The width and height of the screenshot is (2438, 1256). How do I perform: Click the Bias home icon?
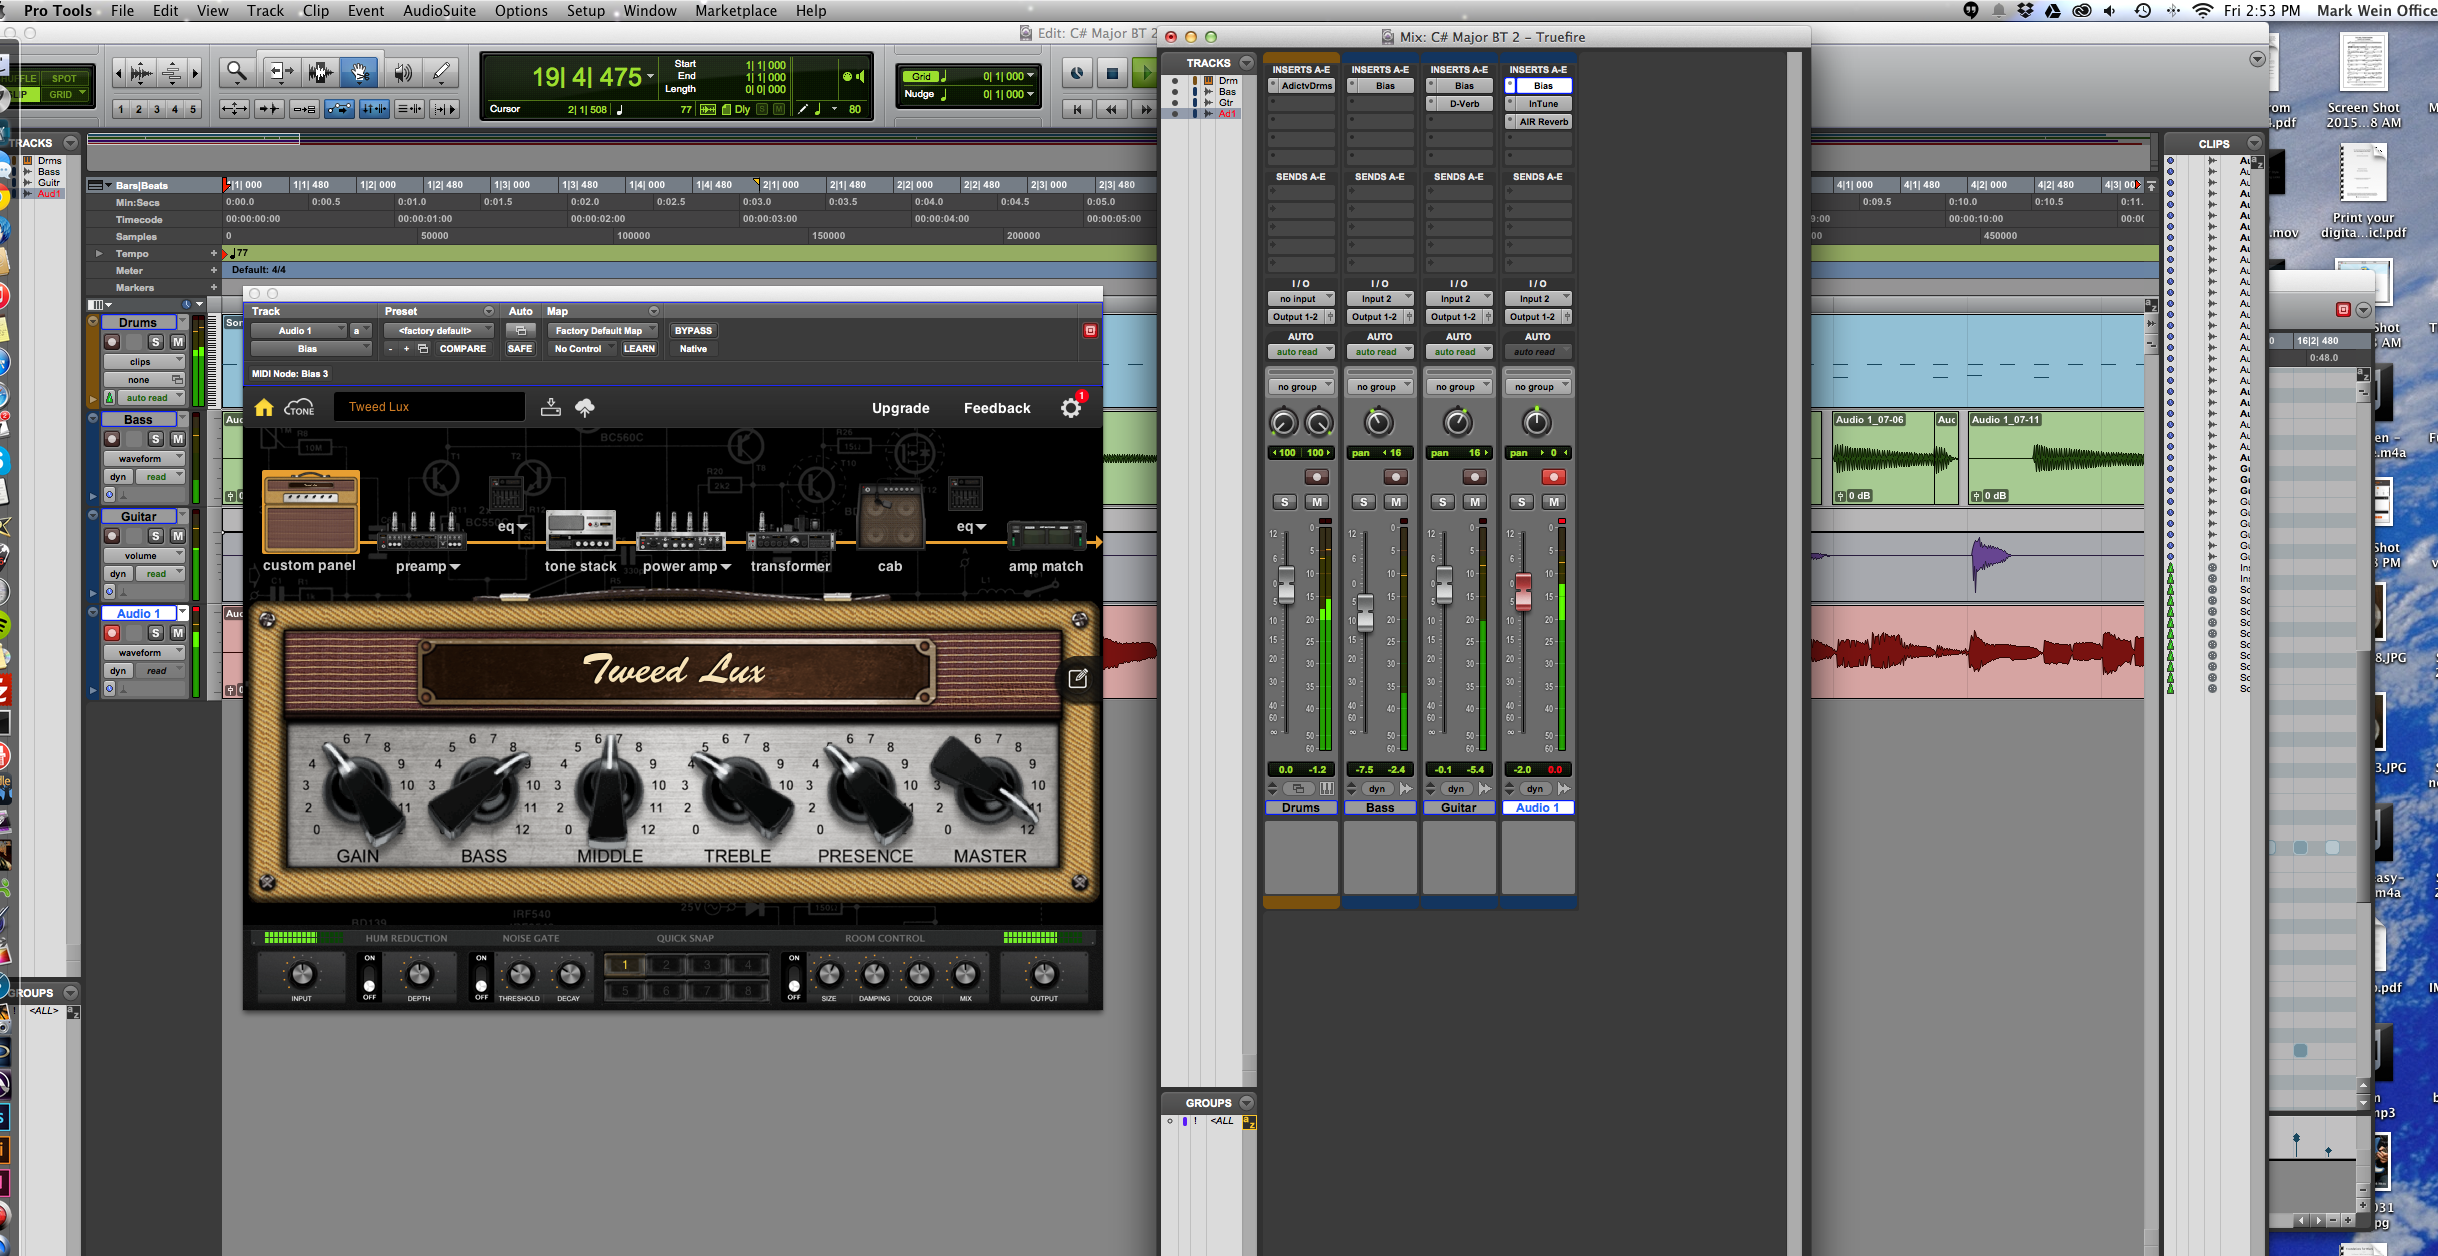[264, 407]
